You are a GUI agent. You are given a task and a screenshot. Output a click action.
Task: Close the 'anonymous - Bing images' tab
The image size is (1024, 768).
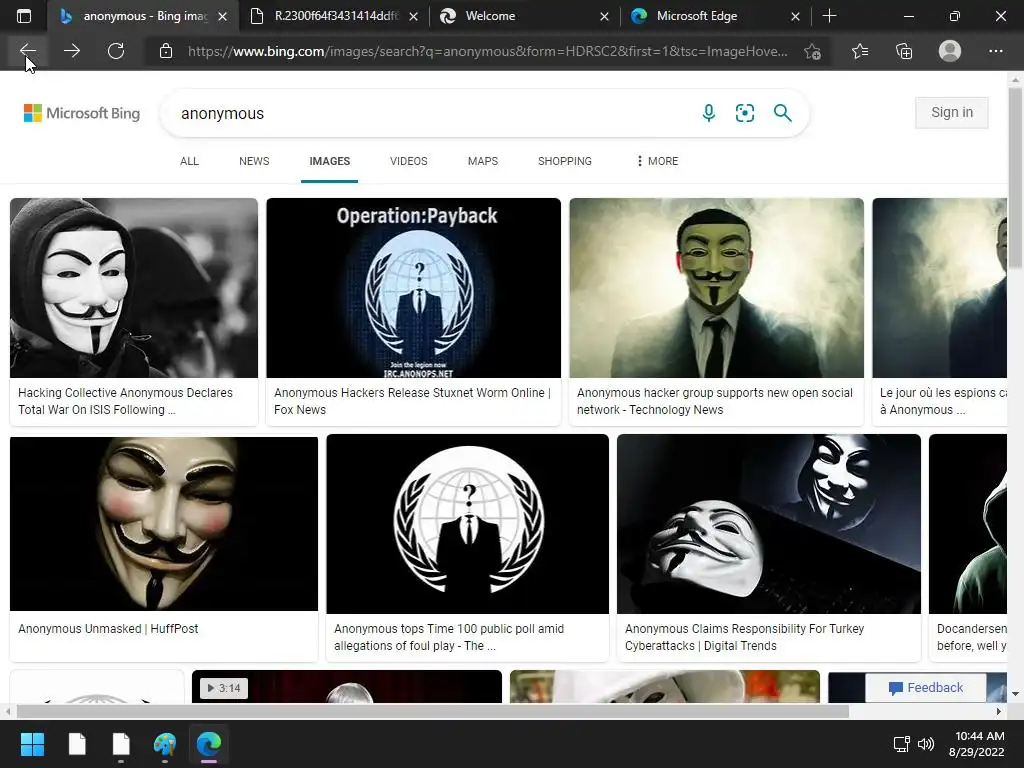[x=223, y=16]
